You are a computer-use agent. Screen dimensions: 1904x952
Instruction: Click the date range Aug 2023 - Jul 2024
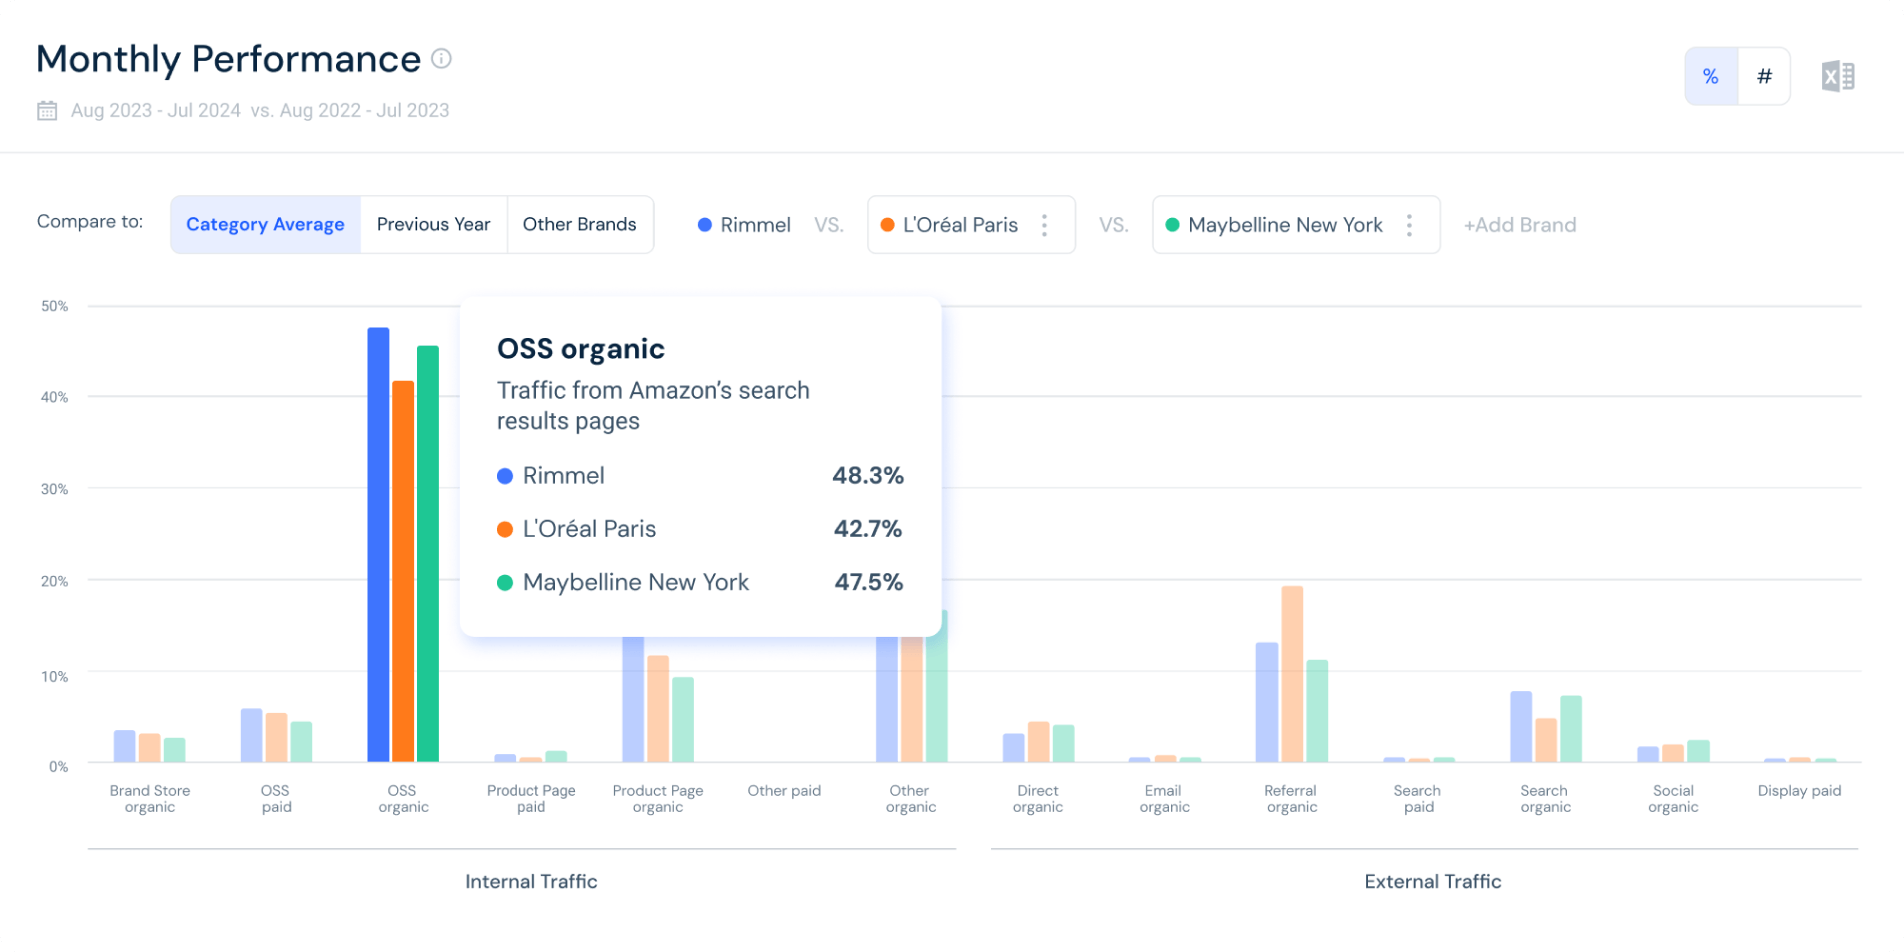[x=156, y=111]
